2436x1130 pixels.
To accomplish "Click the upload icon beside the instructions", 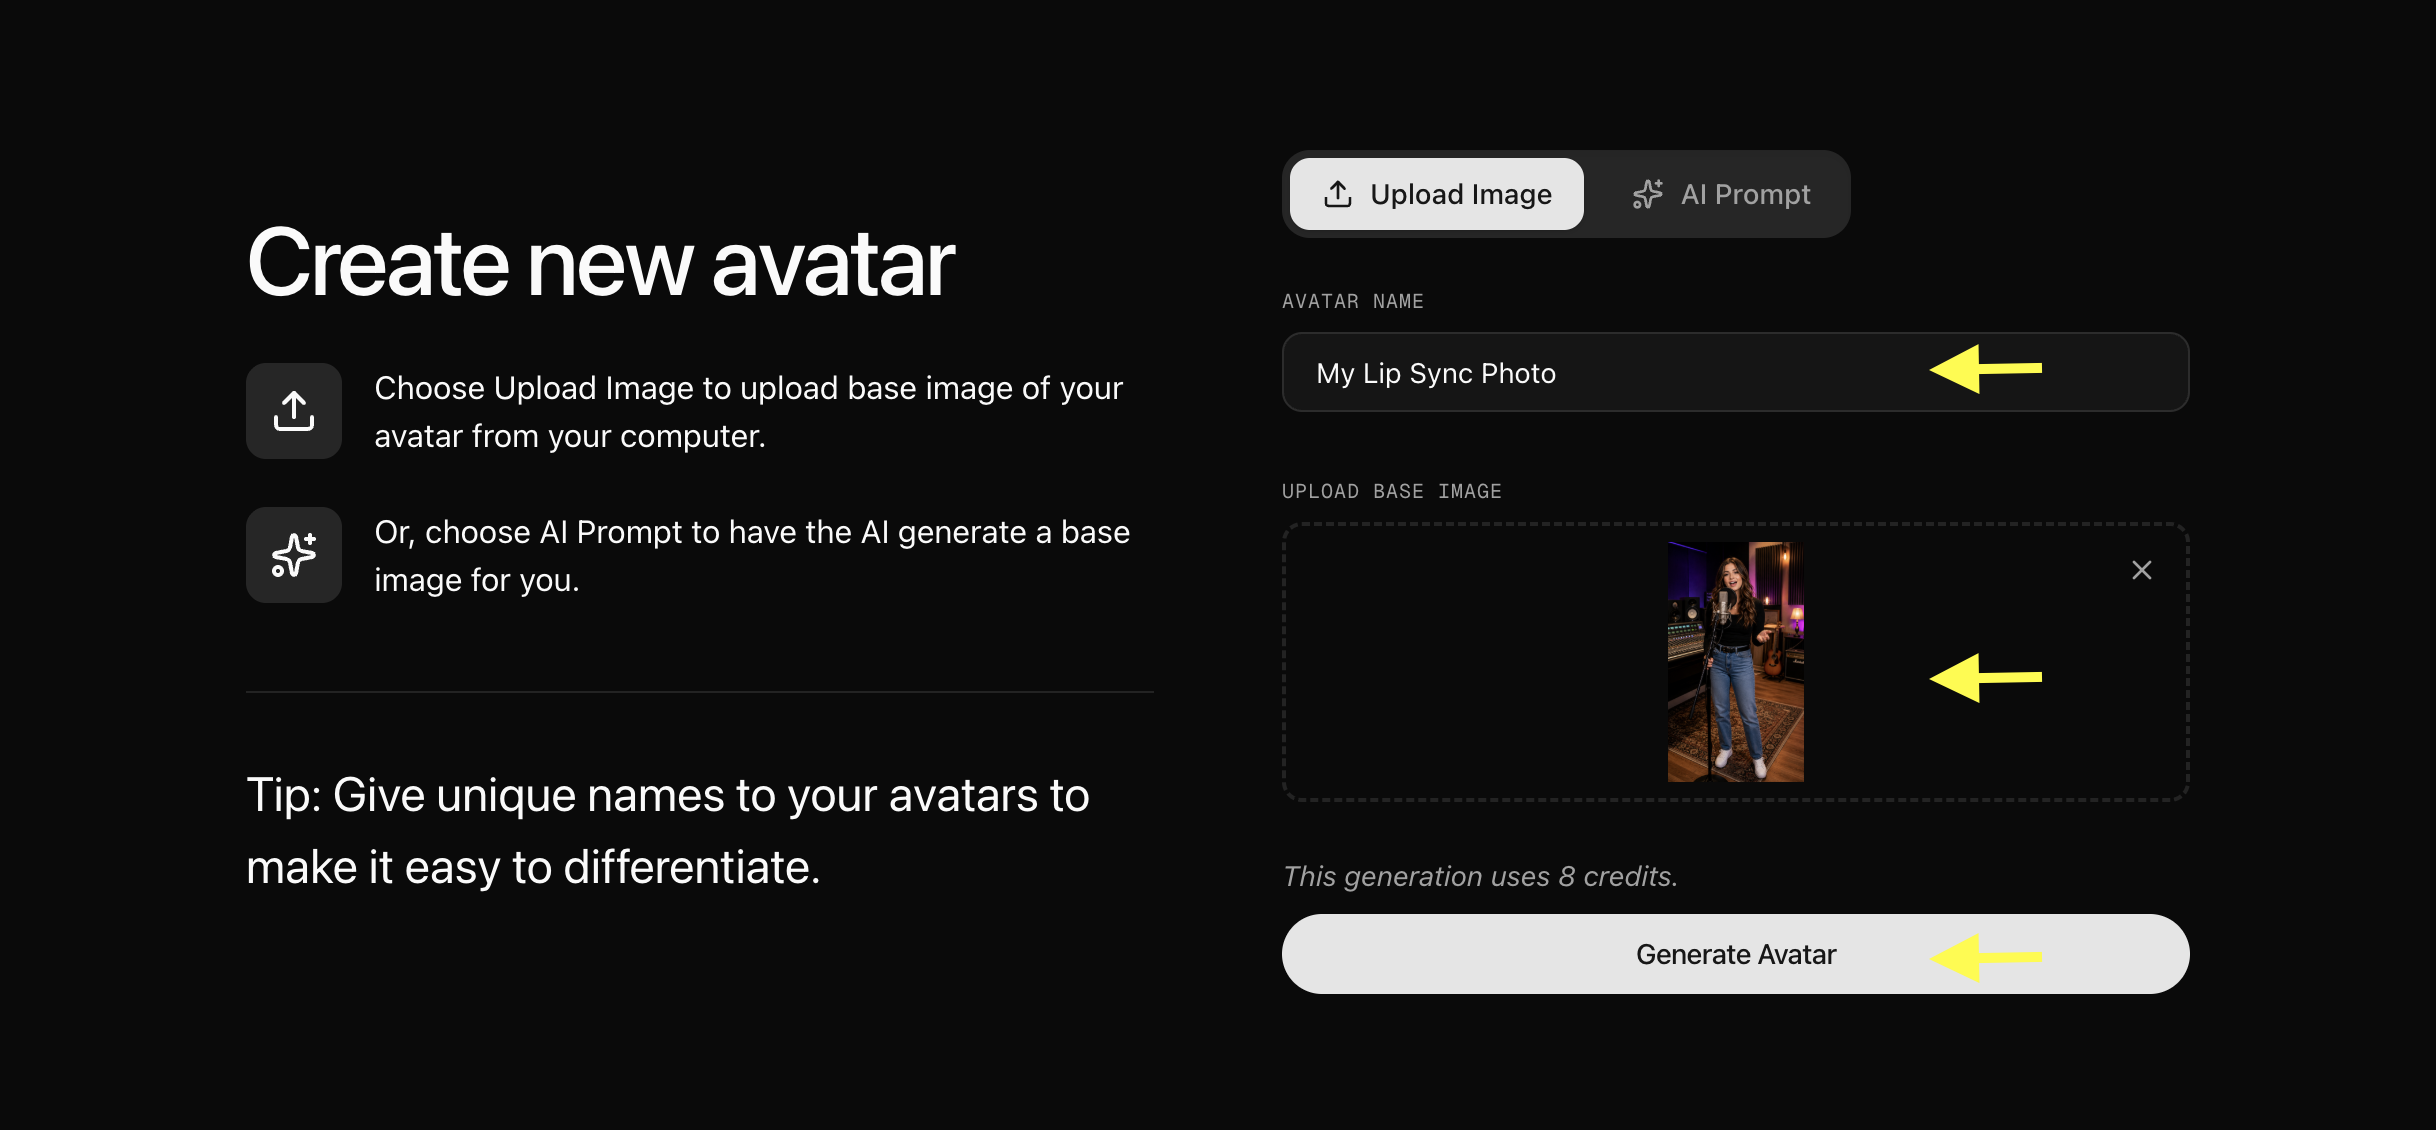I will pyautogui.click(x=294, y=411).
